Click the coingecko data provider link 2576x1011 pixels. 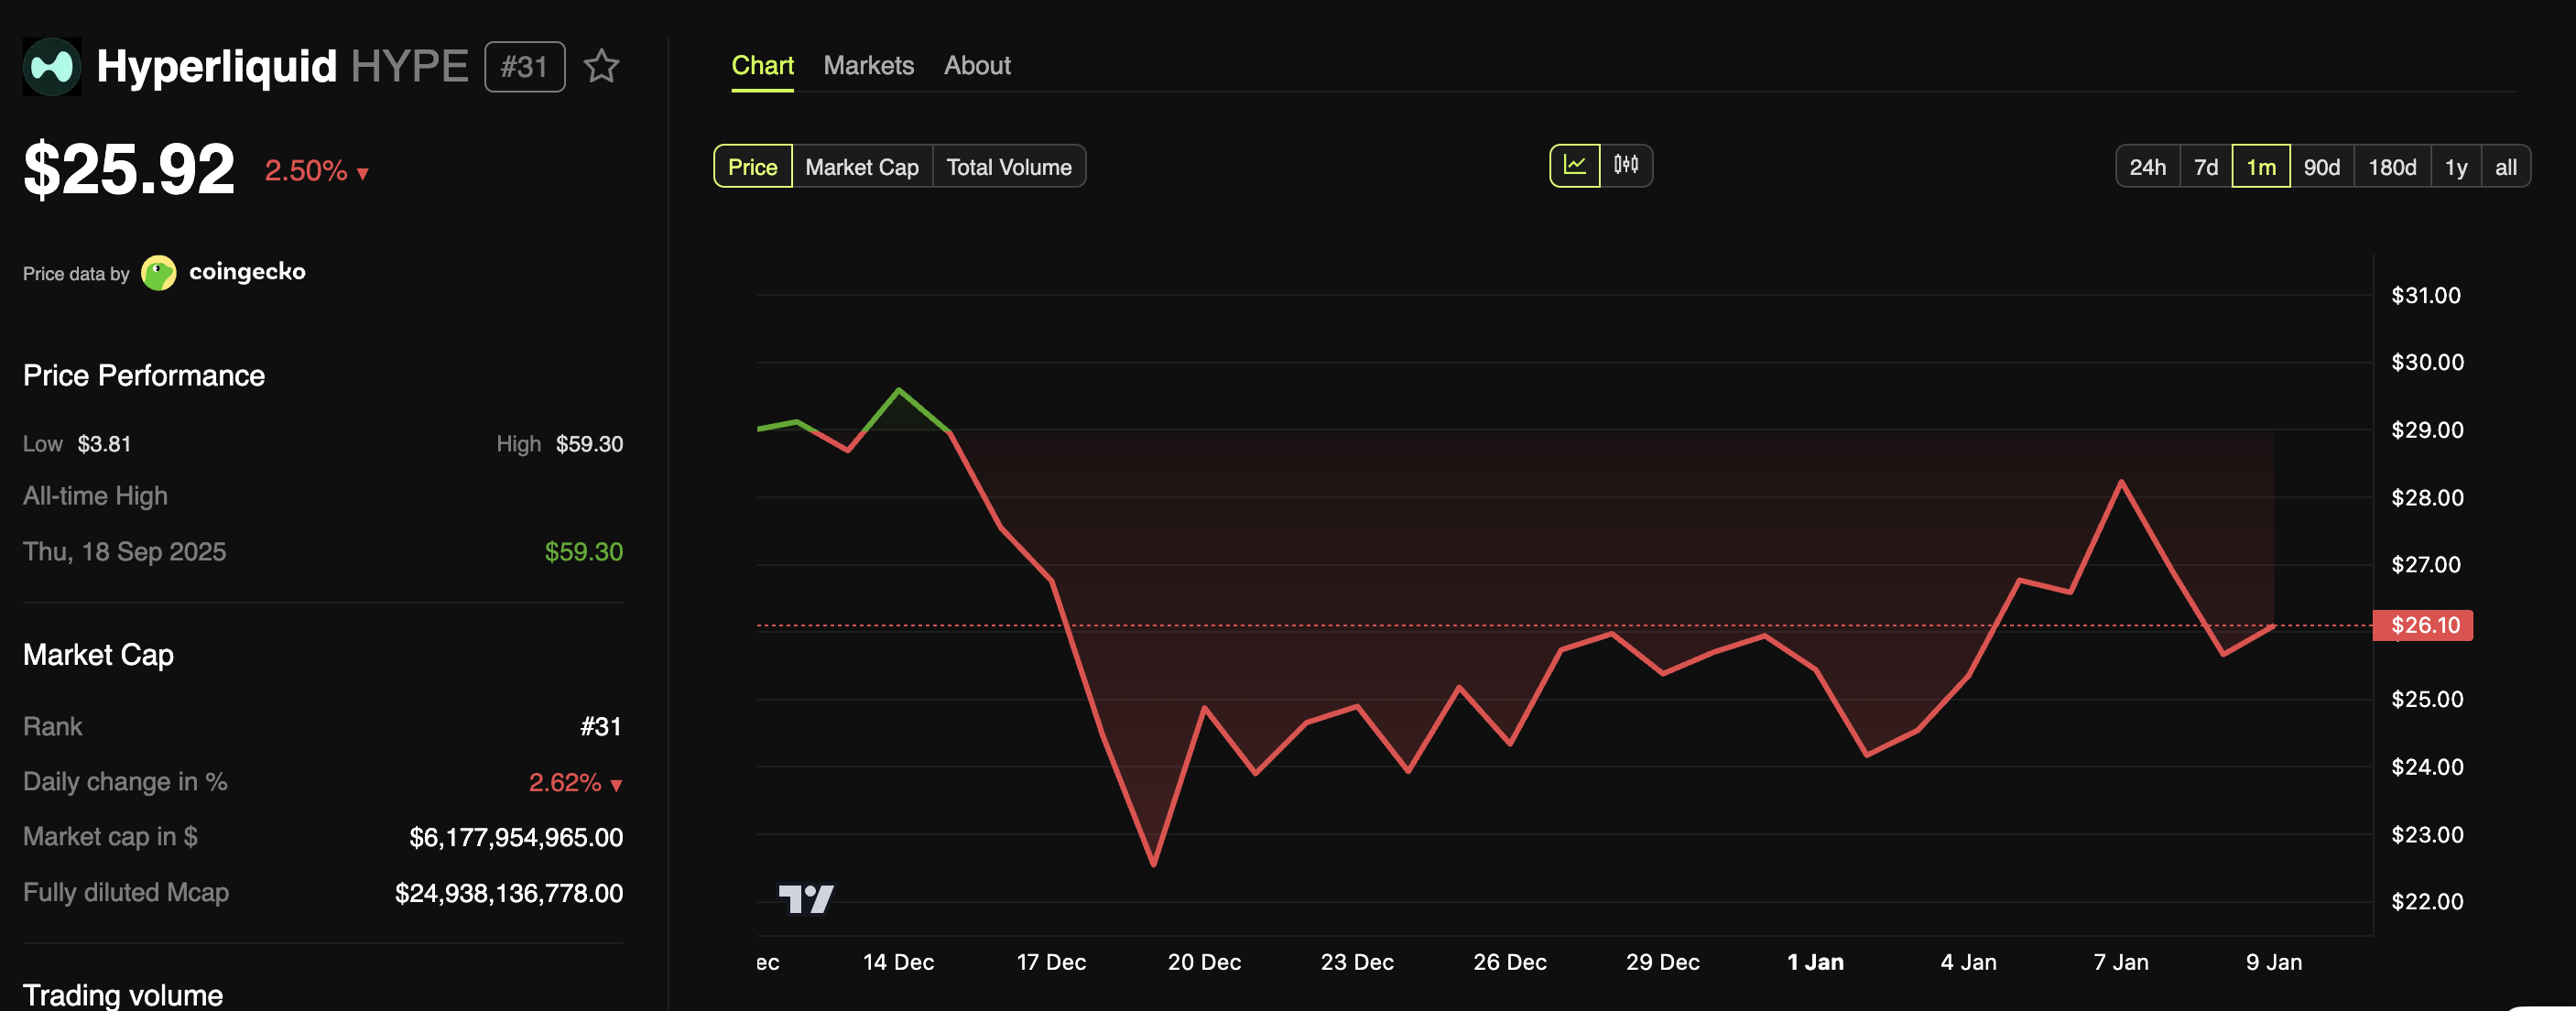pos(247,272)
